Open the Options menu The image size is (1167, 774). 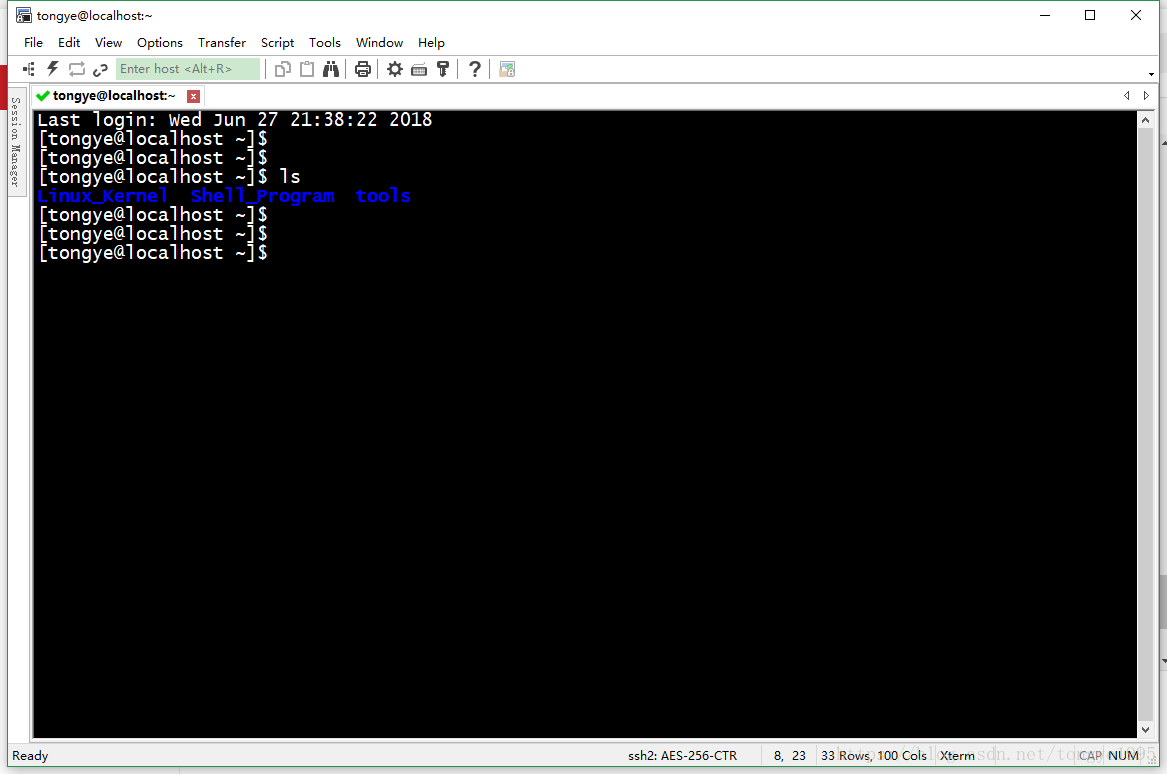click(160, 42)
